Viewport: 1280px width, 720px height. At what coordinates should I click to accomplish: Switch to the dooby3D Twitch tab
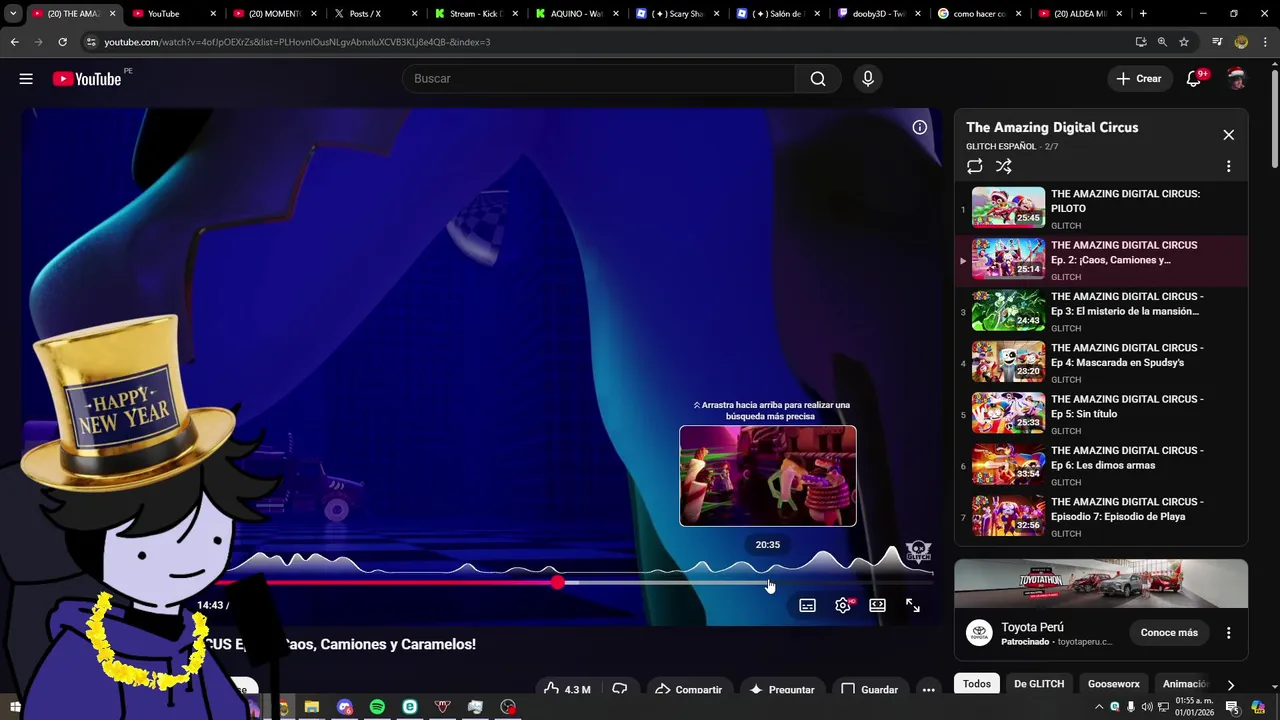pos(878,14)
